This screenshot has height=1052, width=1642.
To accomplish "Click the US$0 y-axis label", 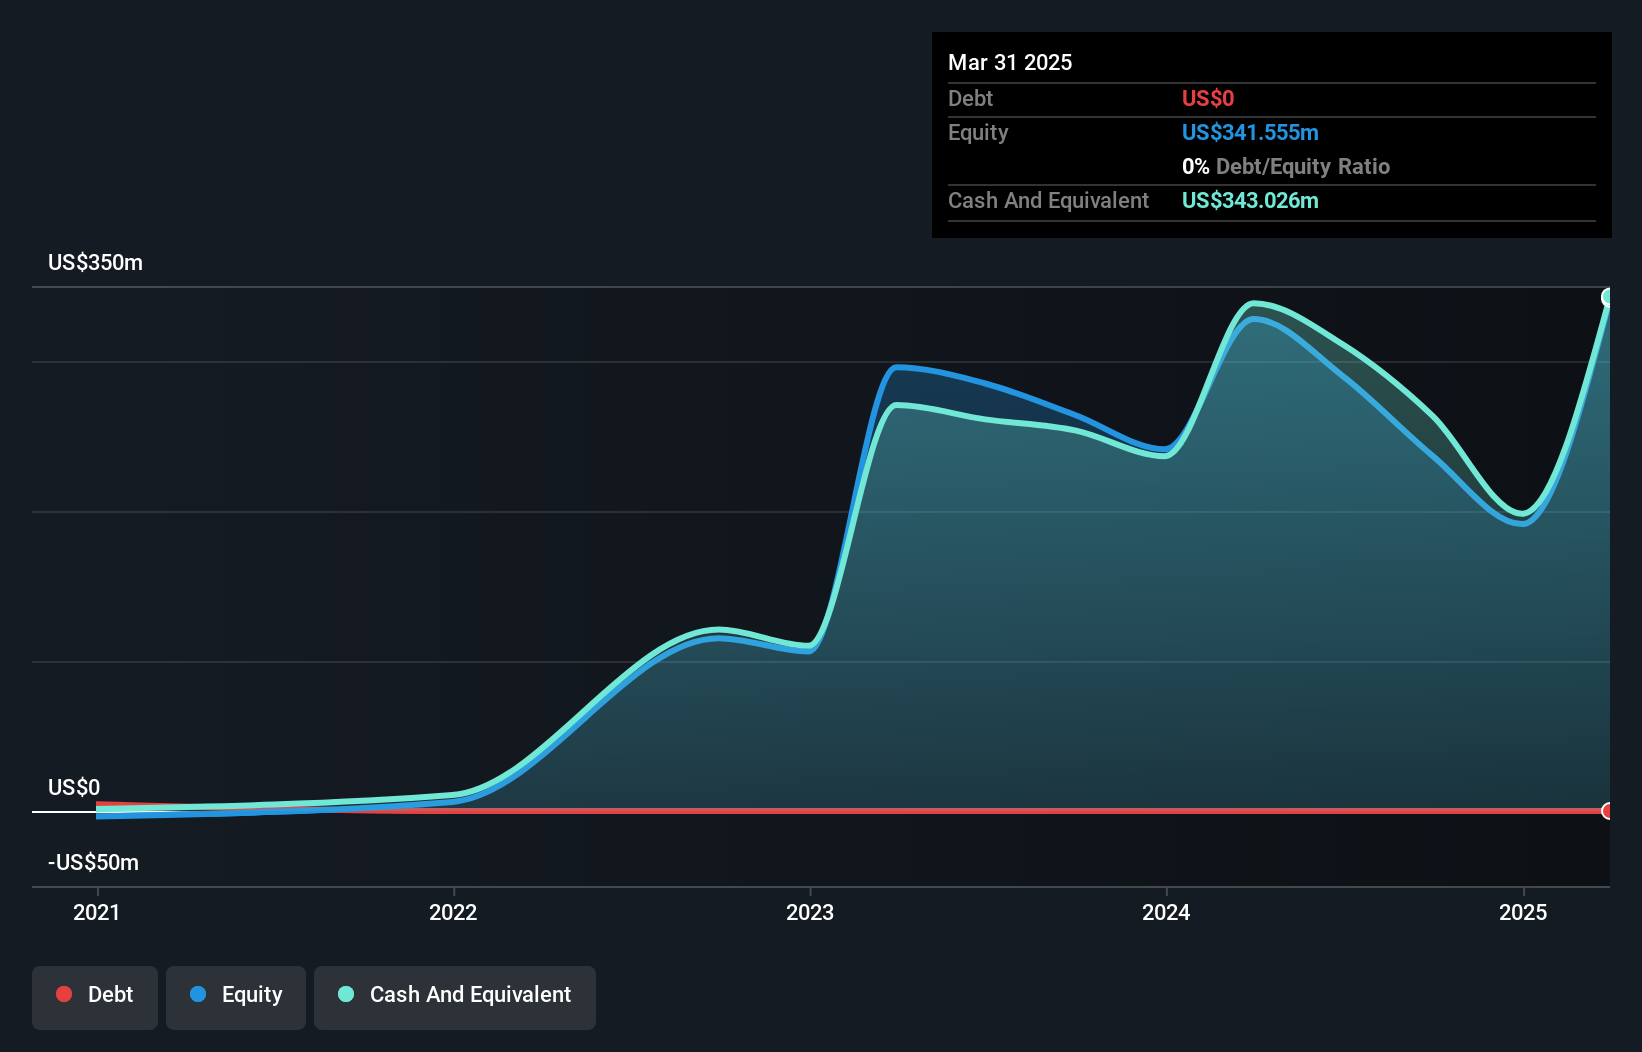I will click(x=74, y=788).
